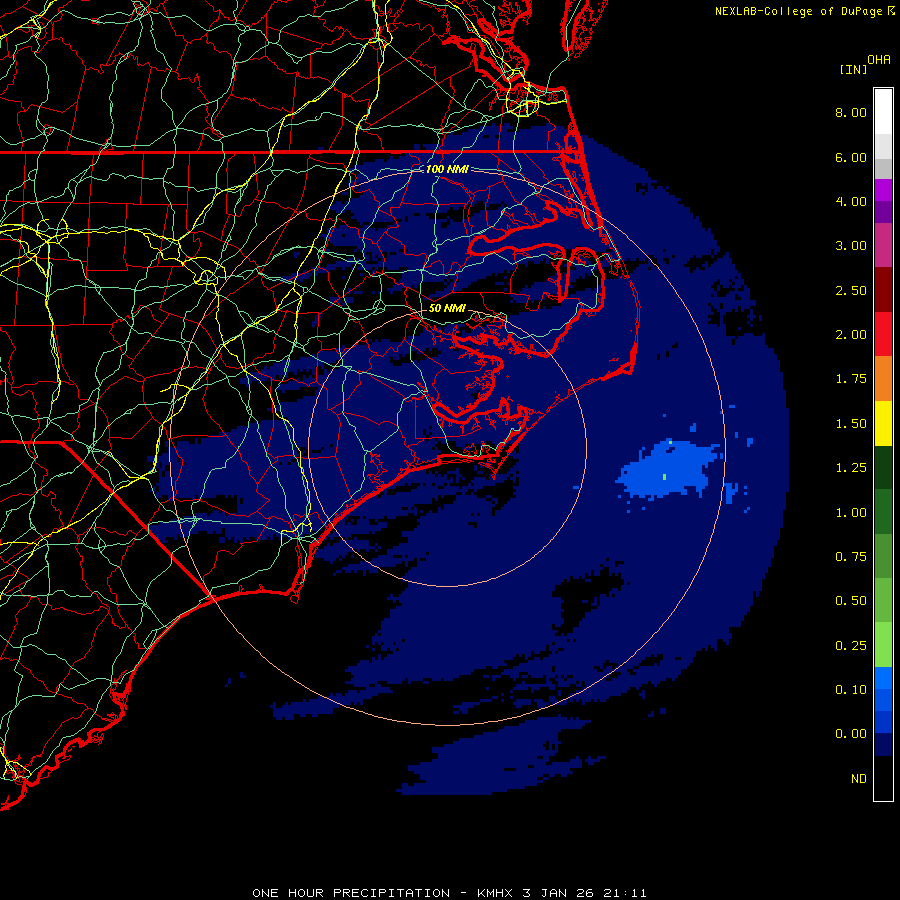Click the "1.00" legend value

click(x=851, y=513)
